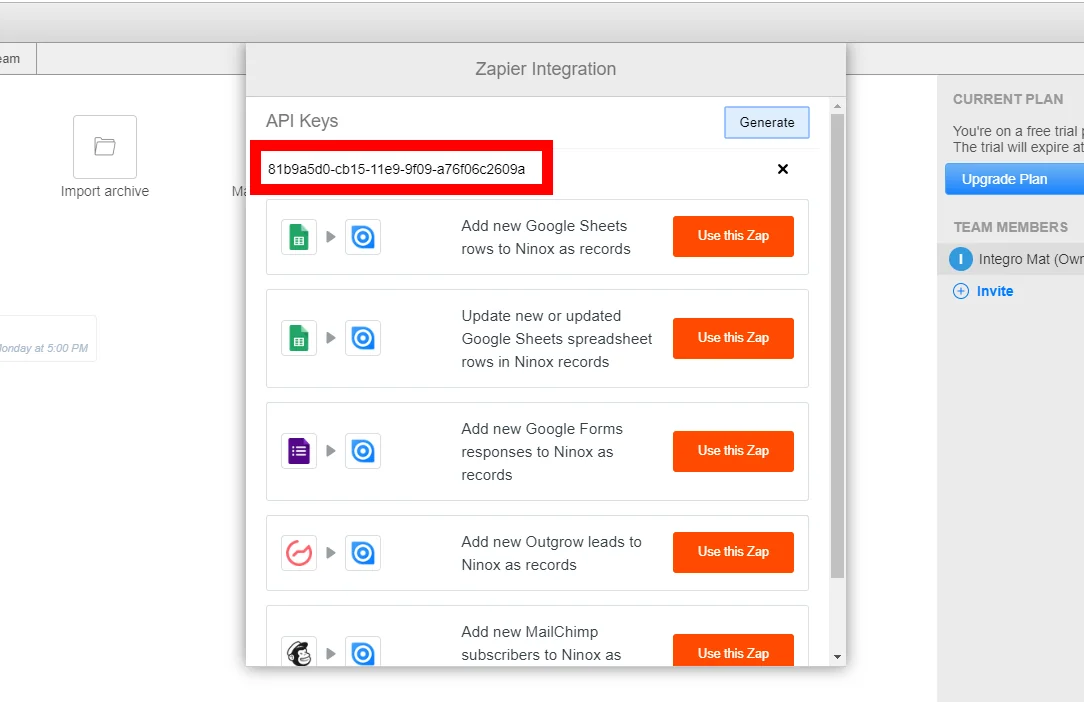1084x702 pixels.
Task: Click Ninox icon in update spreadsheet rows Zap
Action: 363,338
